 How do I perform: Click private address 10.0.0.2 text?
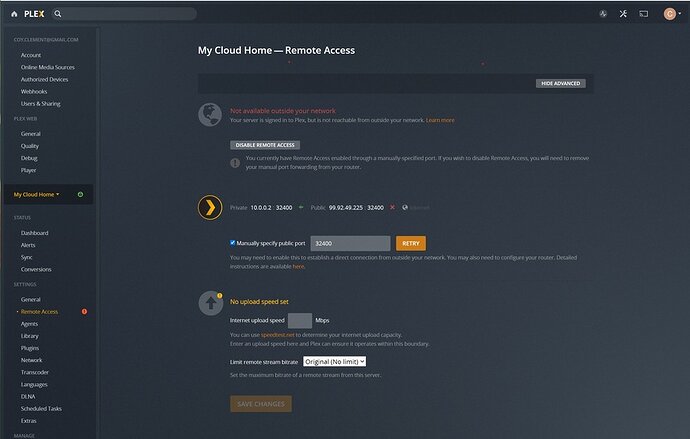[x=261, y=208]
